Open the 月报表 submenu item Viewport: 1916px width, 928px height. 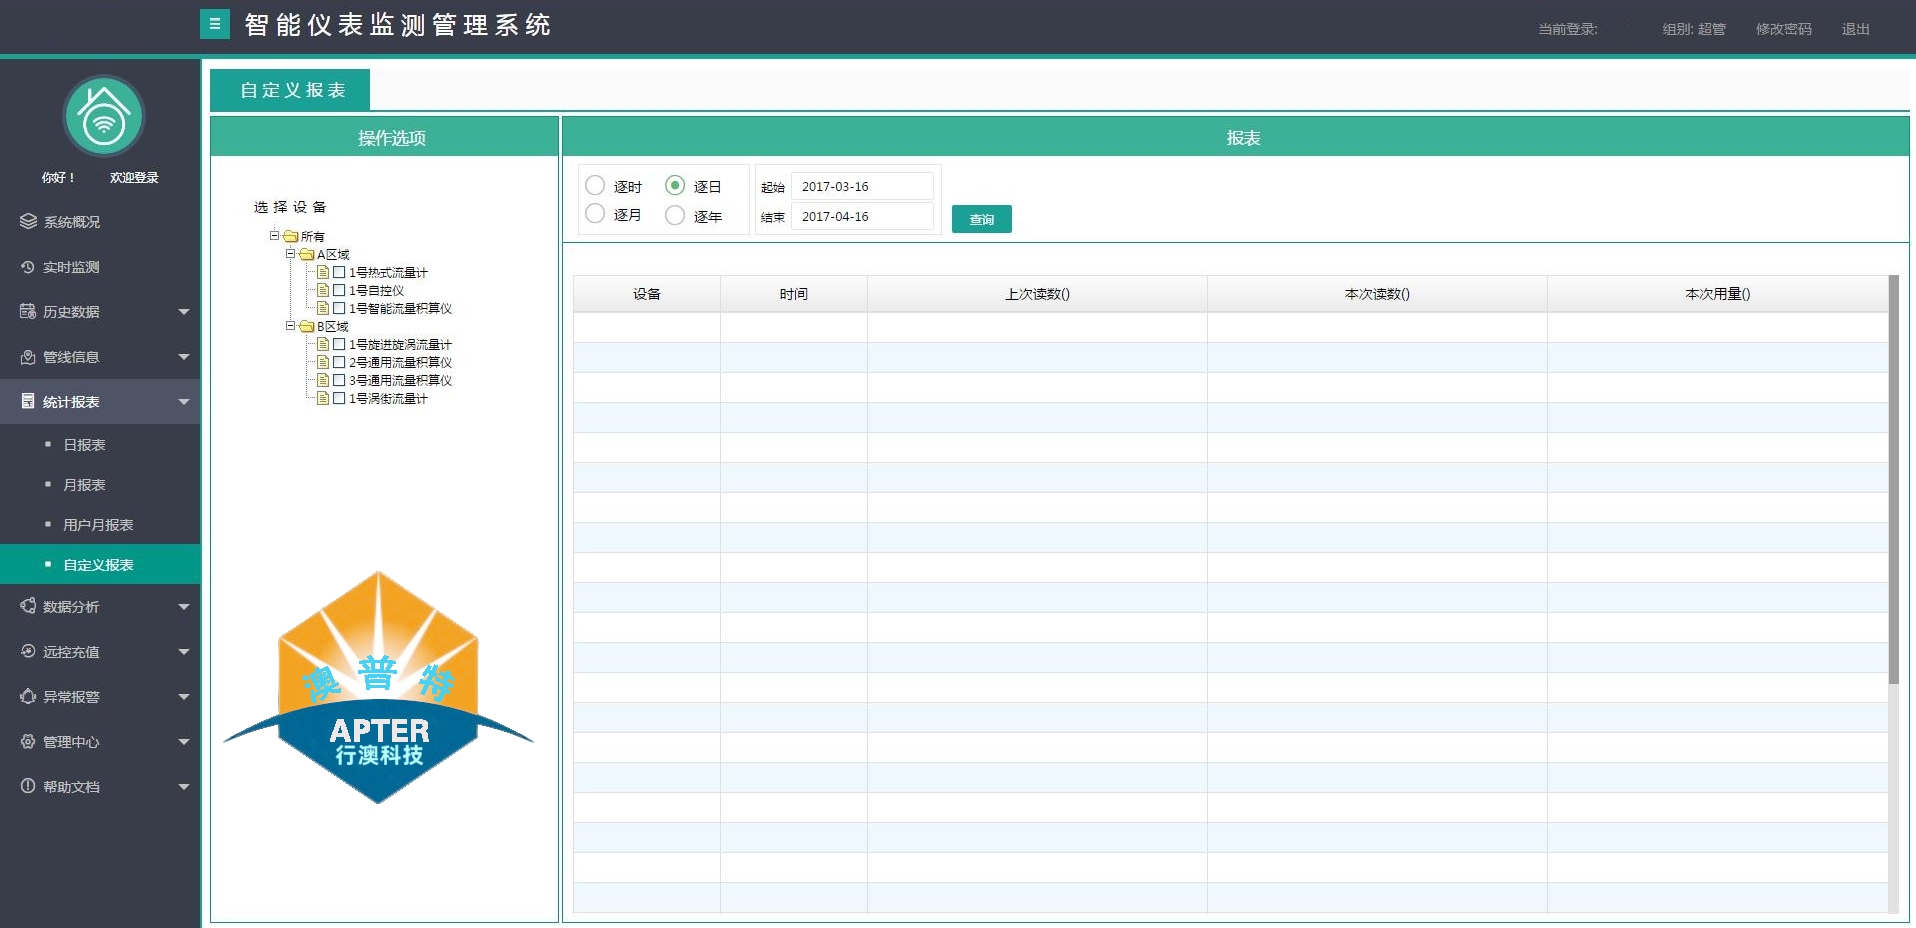pyautogui.click(x=100, y=484)
